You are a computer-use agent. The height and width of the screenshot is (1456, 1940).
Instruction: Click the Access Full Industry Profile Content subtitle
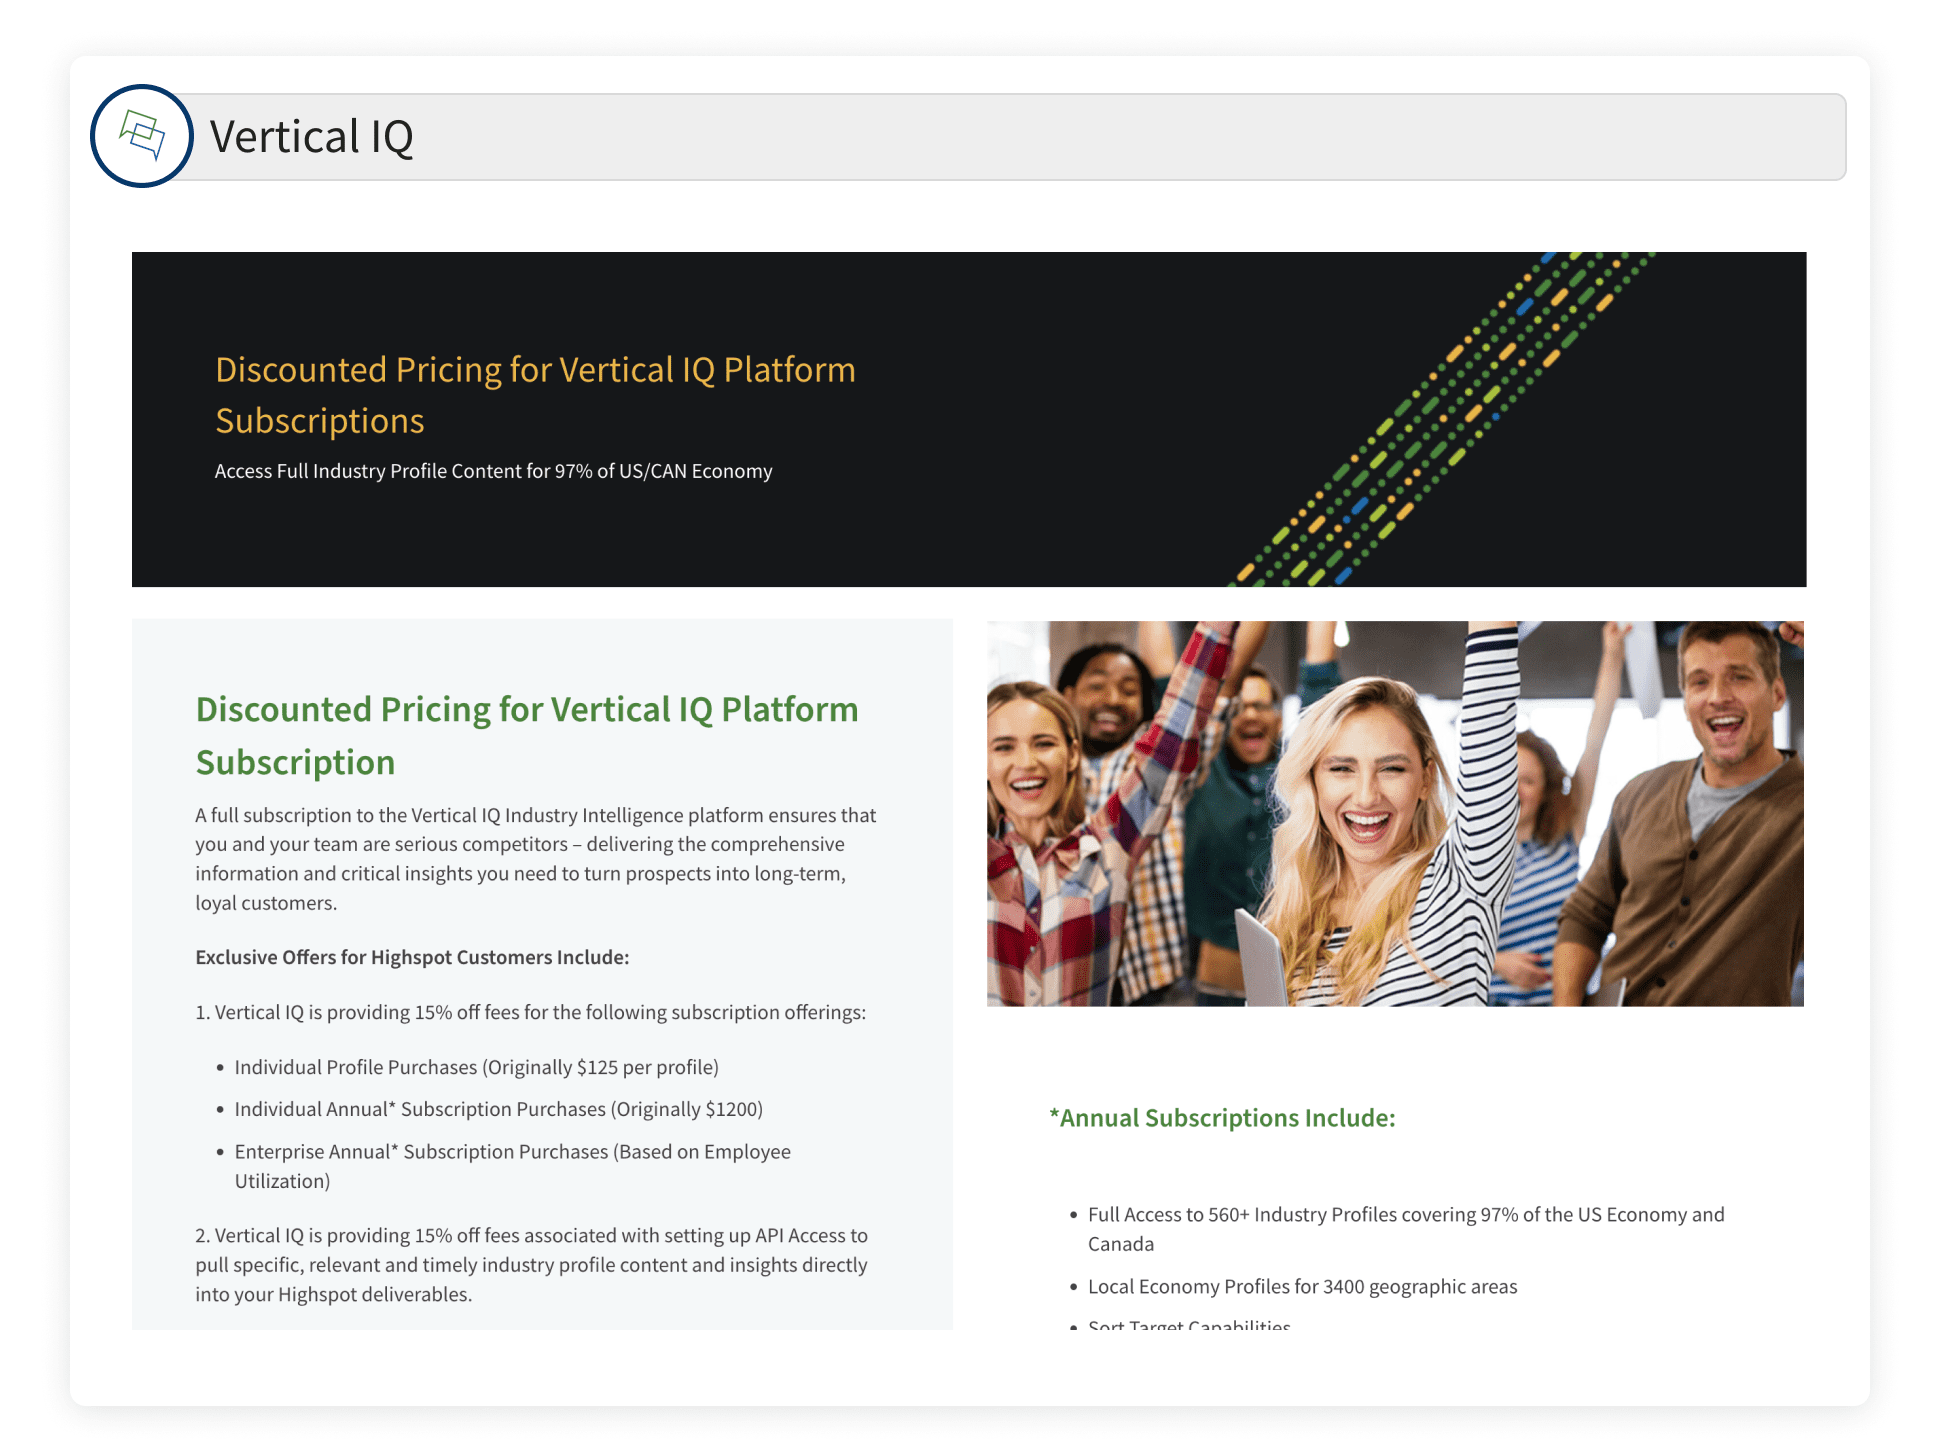point(493,471)
